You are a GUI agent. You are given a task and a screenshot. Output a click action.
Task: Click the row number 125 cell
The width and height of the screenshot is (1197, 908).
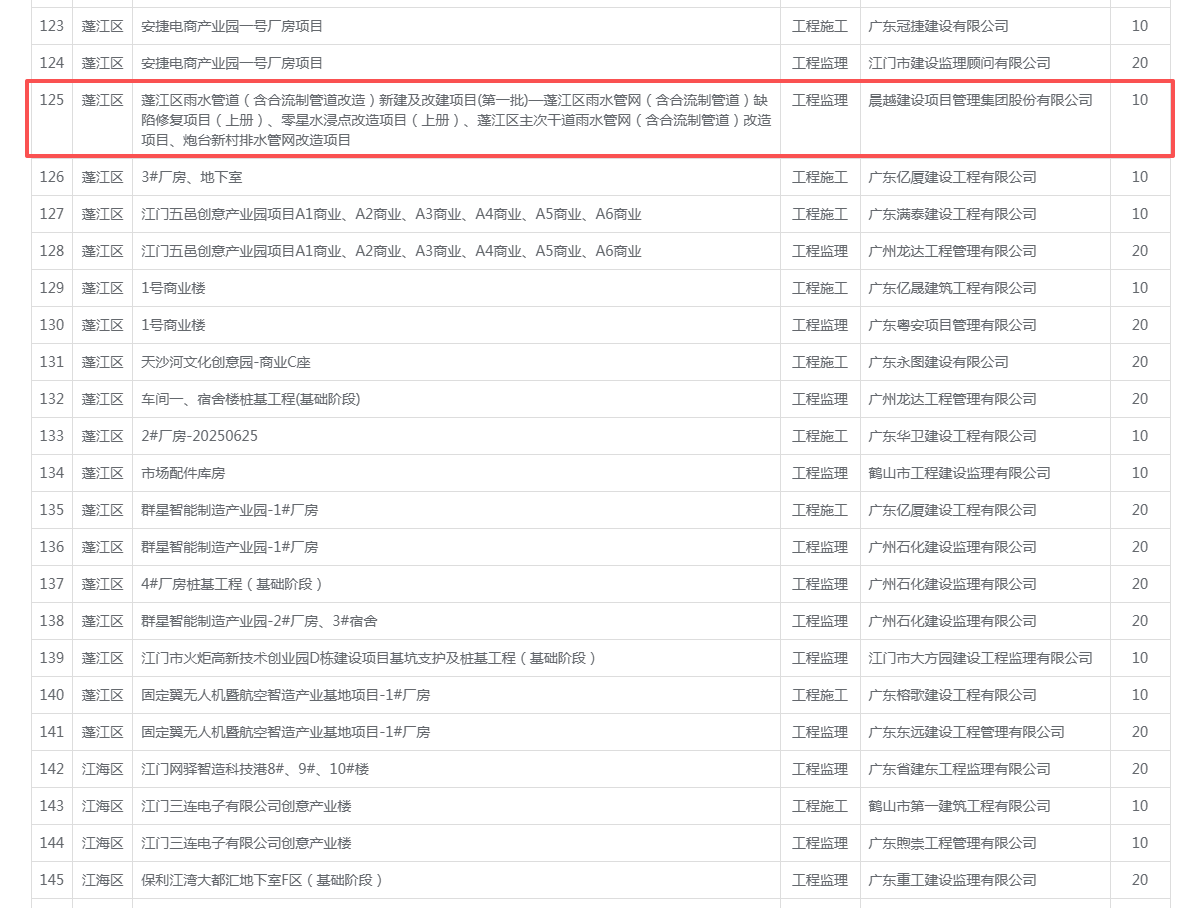tap(52, 100)
